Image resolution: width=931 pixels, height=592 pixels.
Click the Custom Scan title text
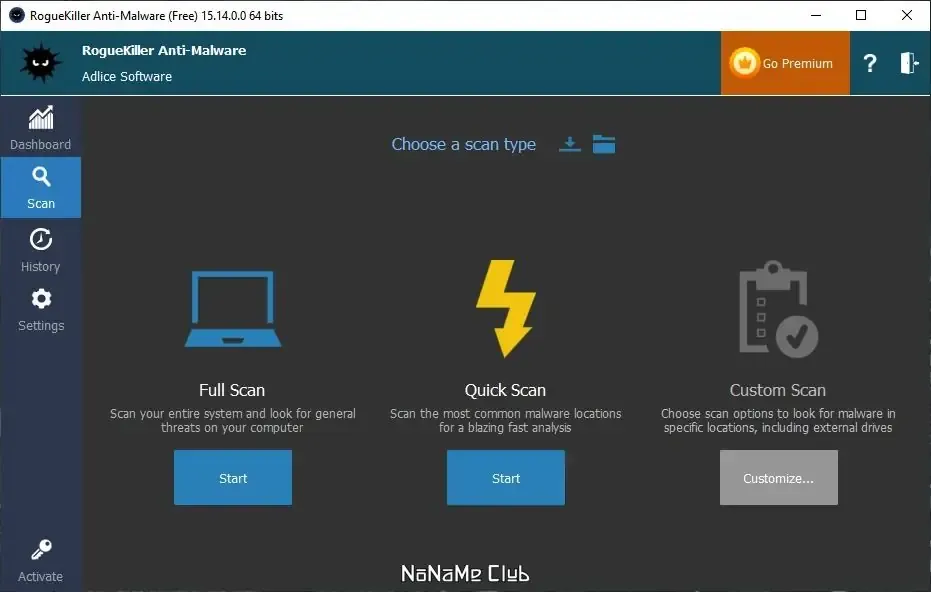pyautogui.click(x=778, y=390)
